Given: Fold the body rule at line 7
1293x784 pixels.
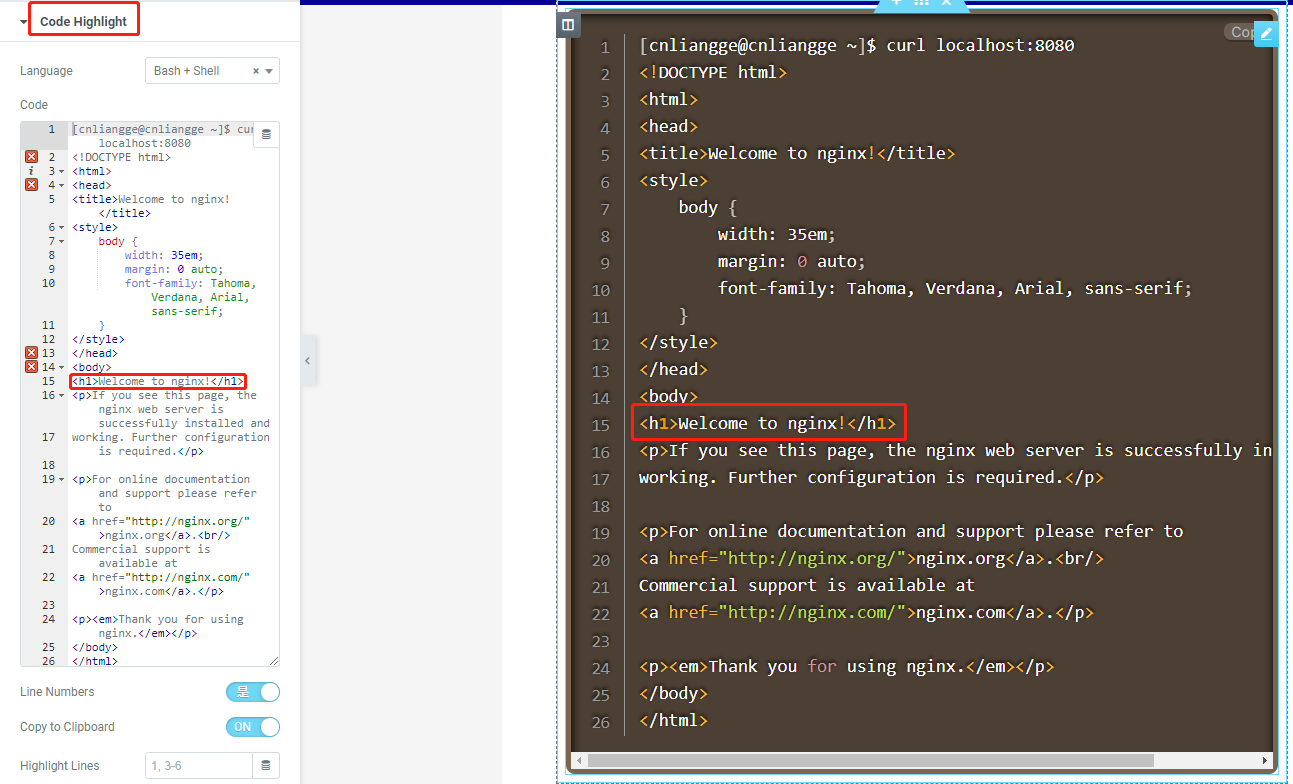Looking at the screenshot, I should [61, 241].
